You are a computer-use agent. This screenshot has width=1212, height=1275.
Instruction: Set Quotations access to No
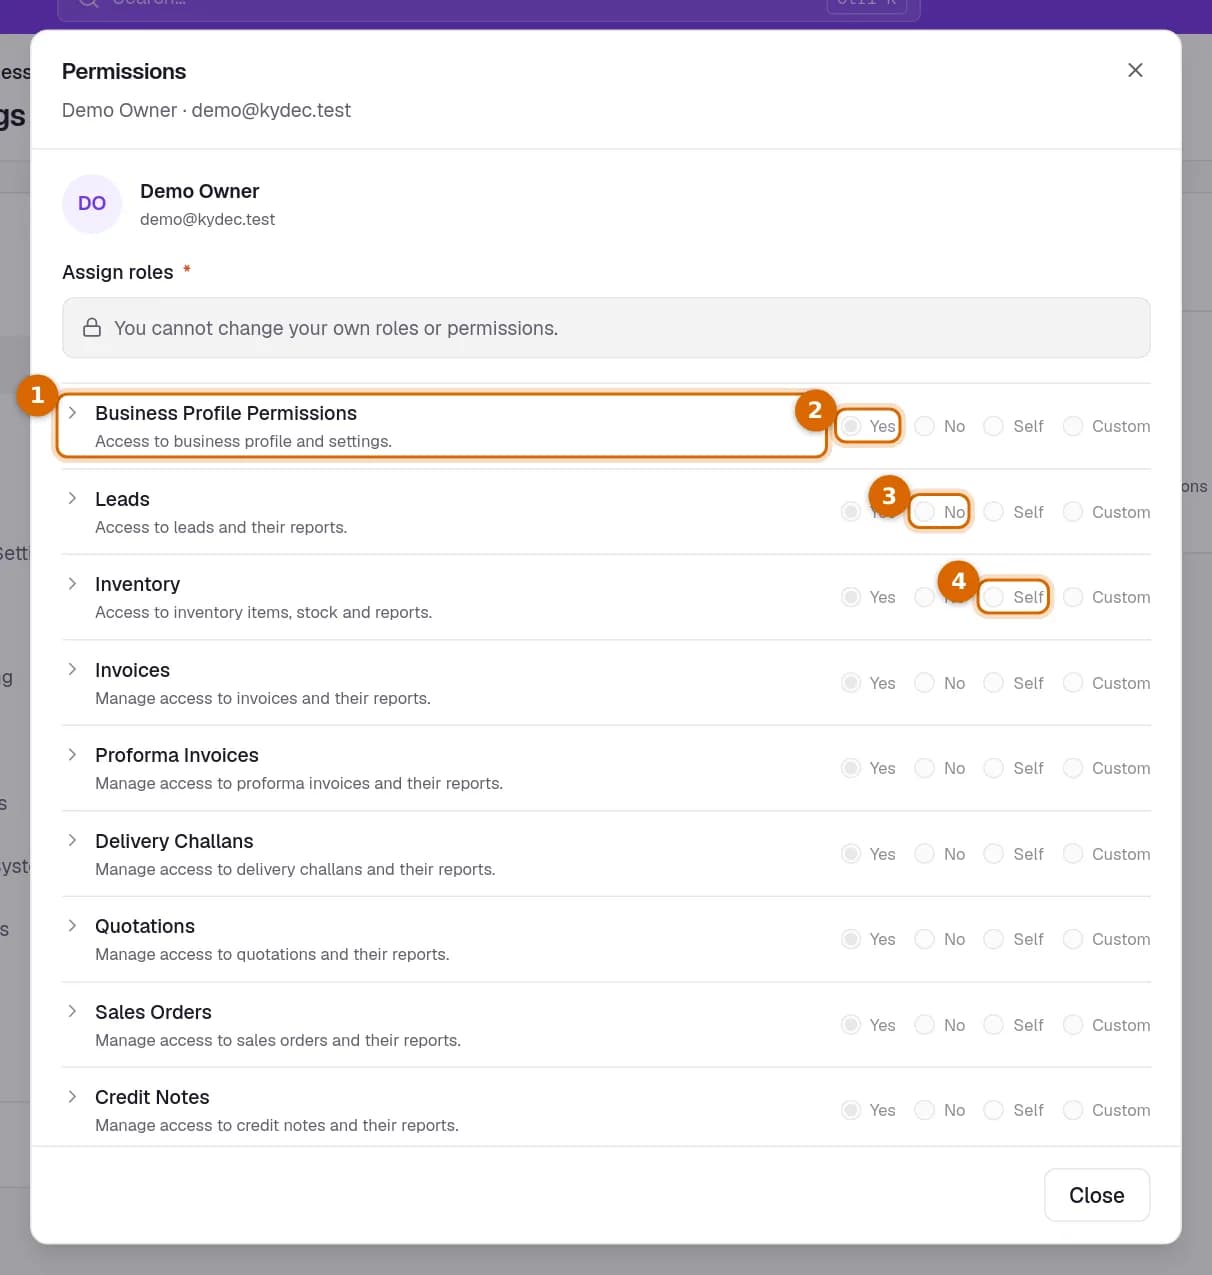click(x=925, y=939)
